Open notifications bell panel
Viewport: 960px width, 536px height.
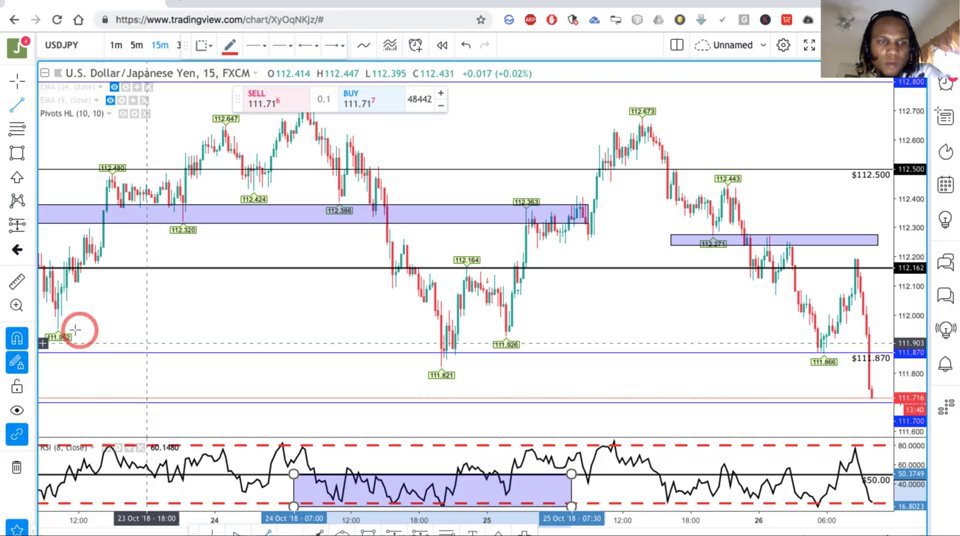click(x=945, y=364)
